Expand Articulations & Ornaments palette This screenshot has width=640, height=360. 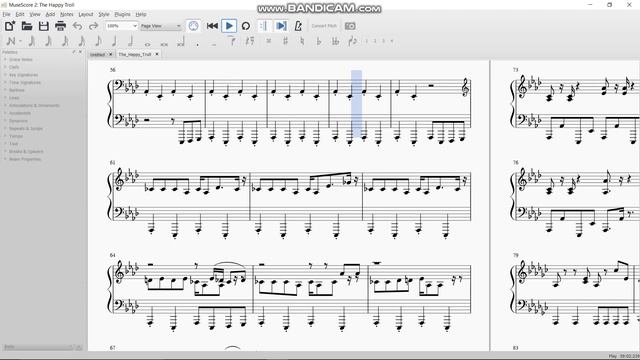click(x=34, y=105)
